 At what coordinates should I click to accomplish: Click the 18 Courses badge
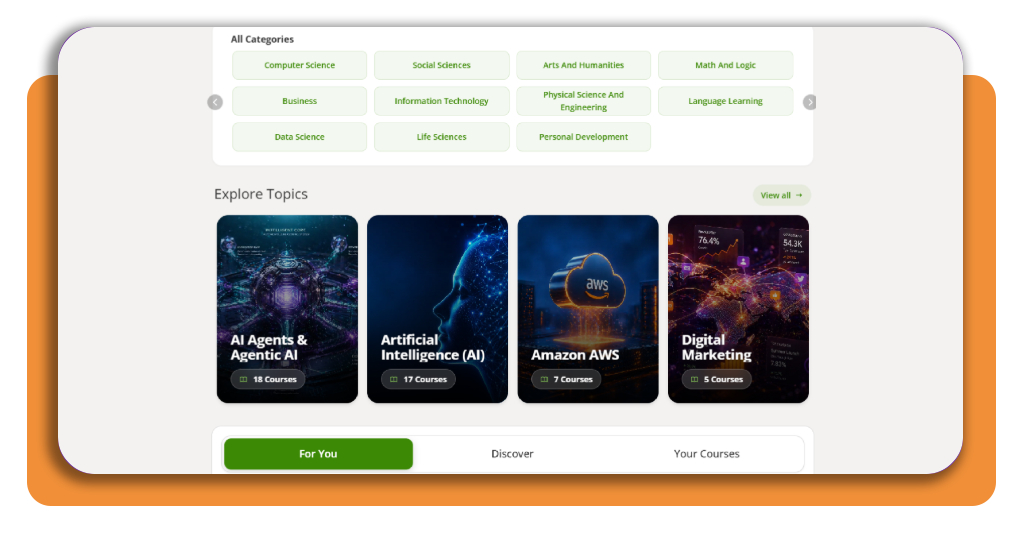[x=268, y=379]
